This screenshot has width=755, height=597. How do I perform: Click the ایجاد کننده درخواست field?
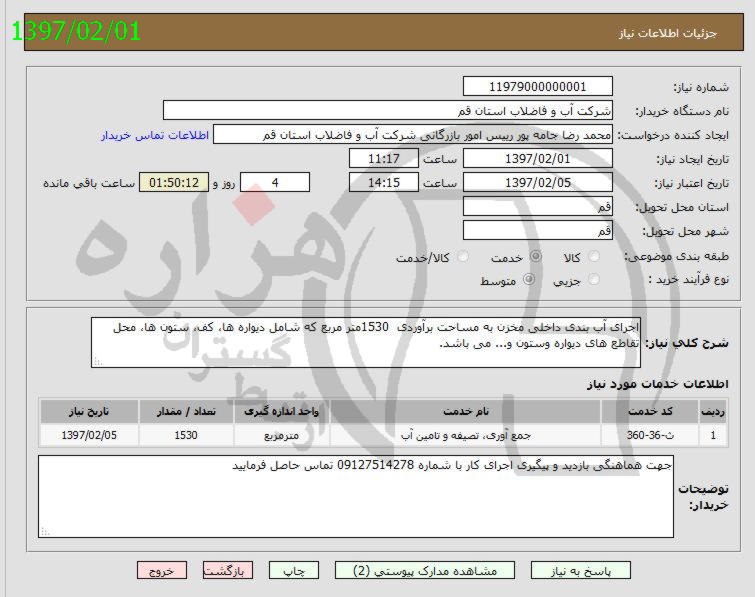413,134
